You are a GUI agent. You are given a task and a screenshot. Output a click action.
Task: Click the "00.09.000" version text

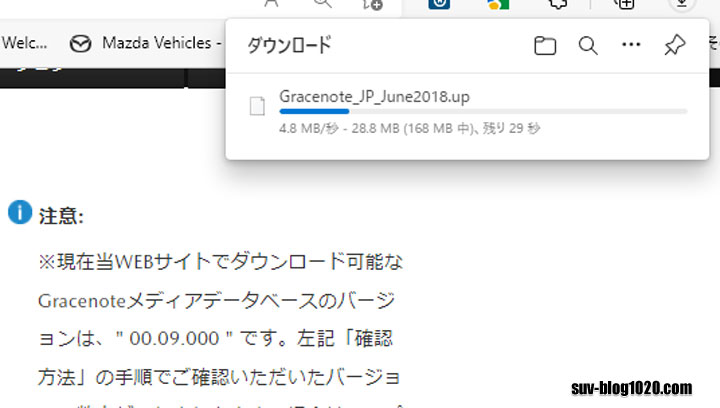pos(174,339)
